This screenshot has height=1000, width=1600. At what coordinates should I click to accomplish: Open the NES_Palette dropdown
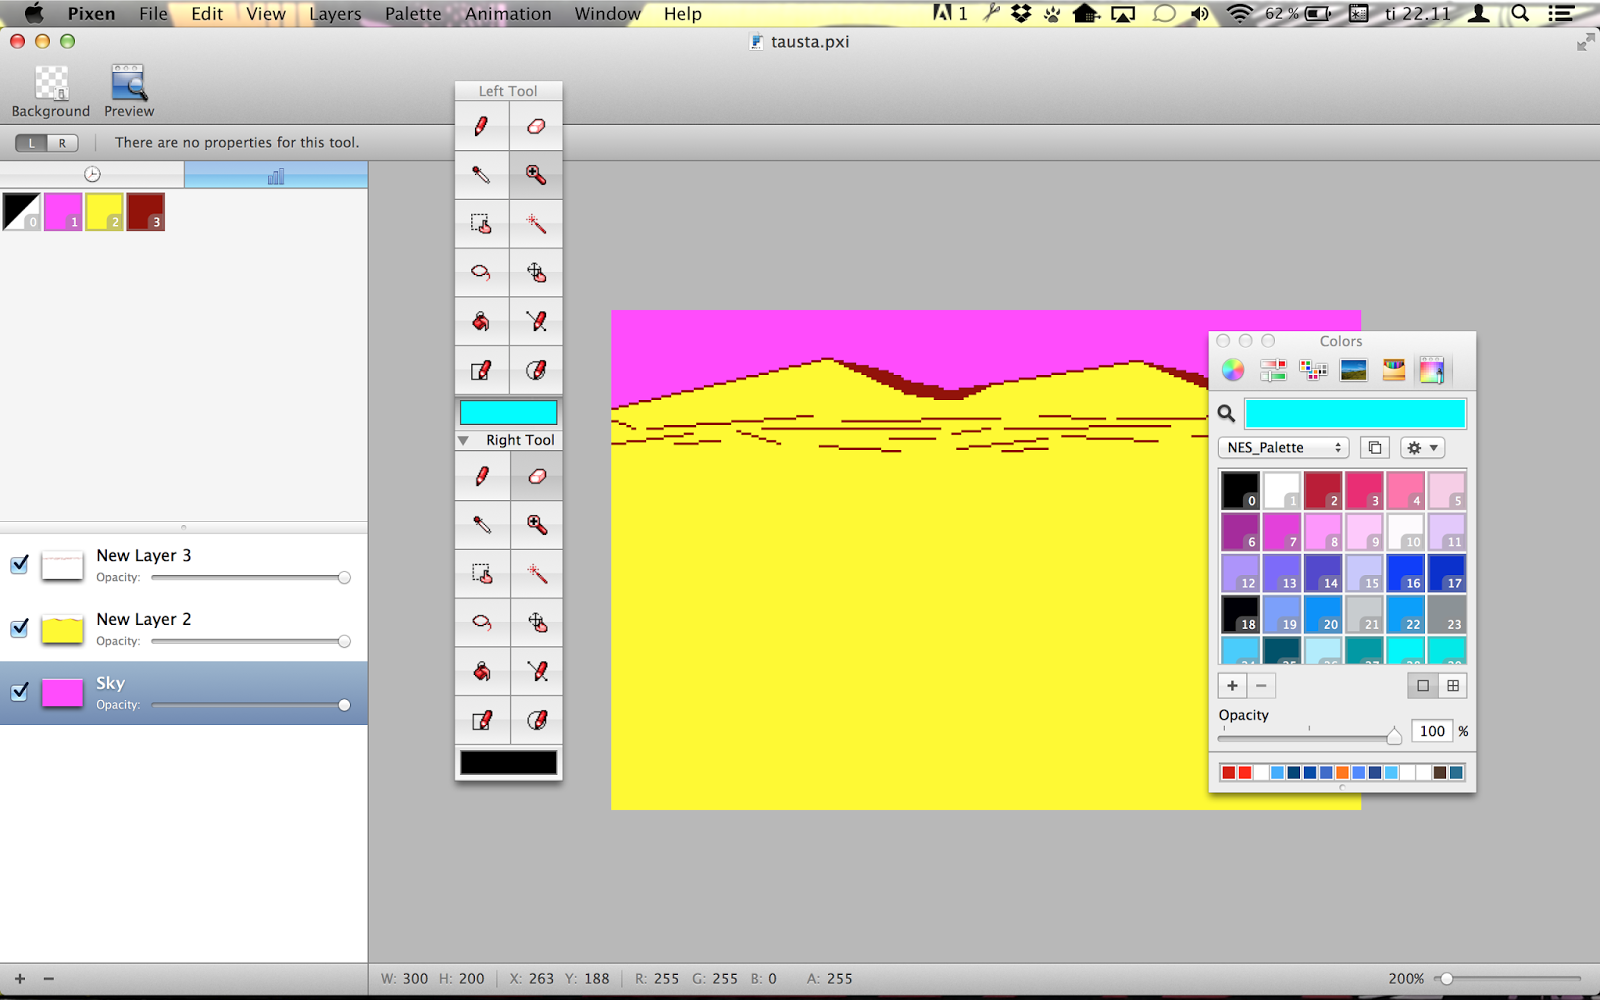click(1283, 447)
